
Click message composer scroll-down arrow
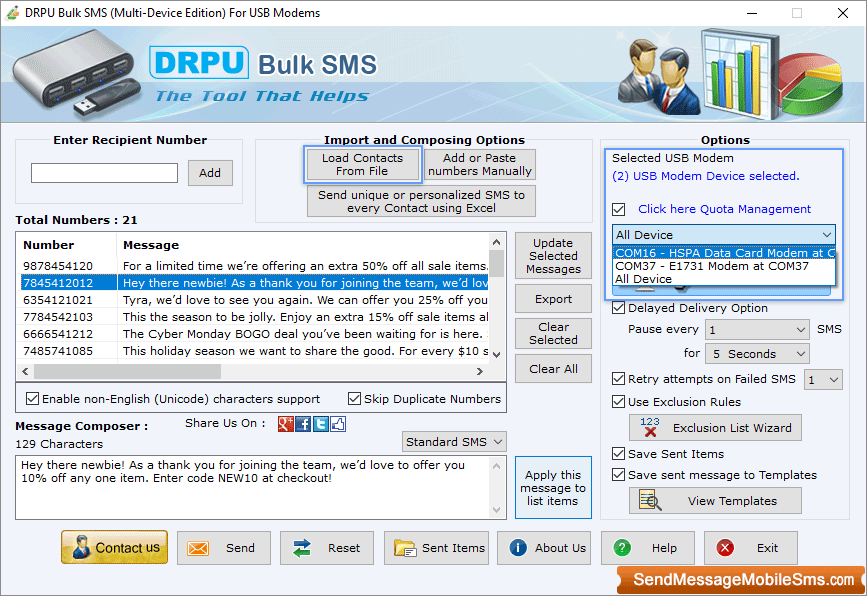pos(497,510)
